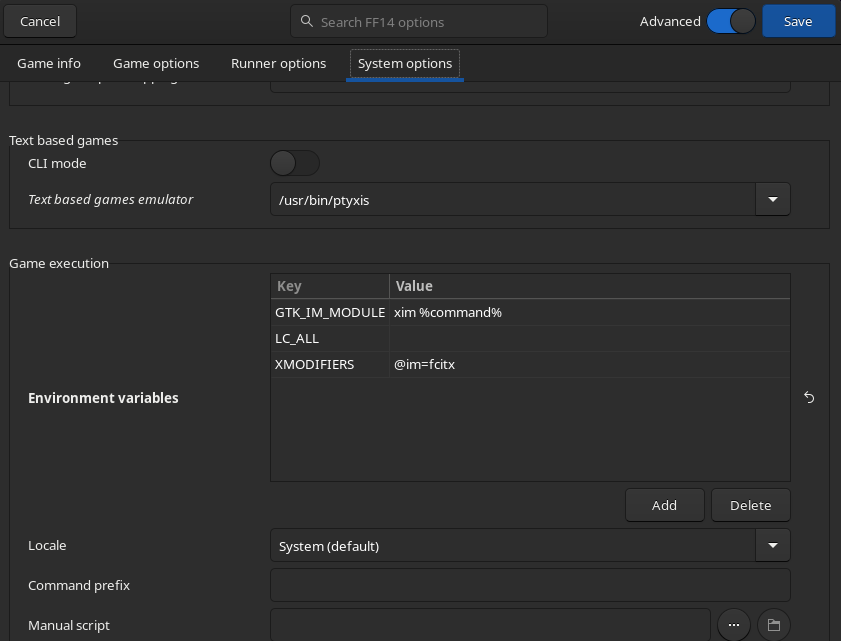Open the Manual script three-dots browse button
The height and width of the screenshot is (641, 841).
(733, 625)
